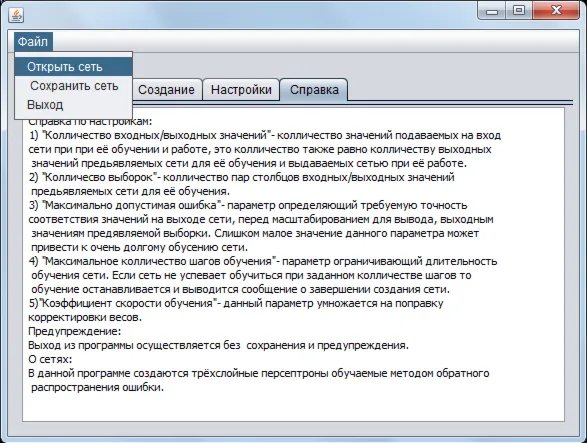Place cursor on the О сетях: line
587x443 pixels.
50,359
